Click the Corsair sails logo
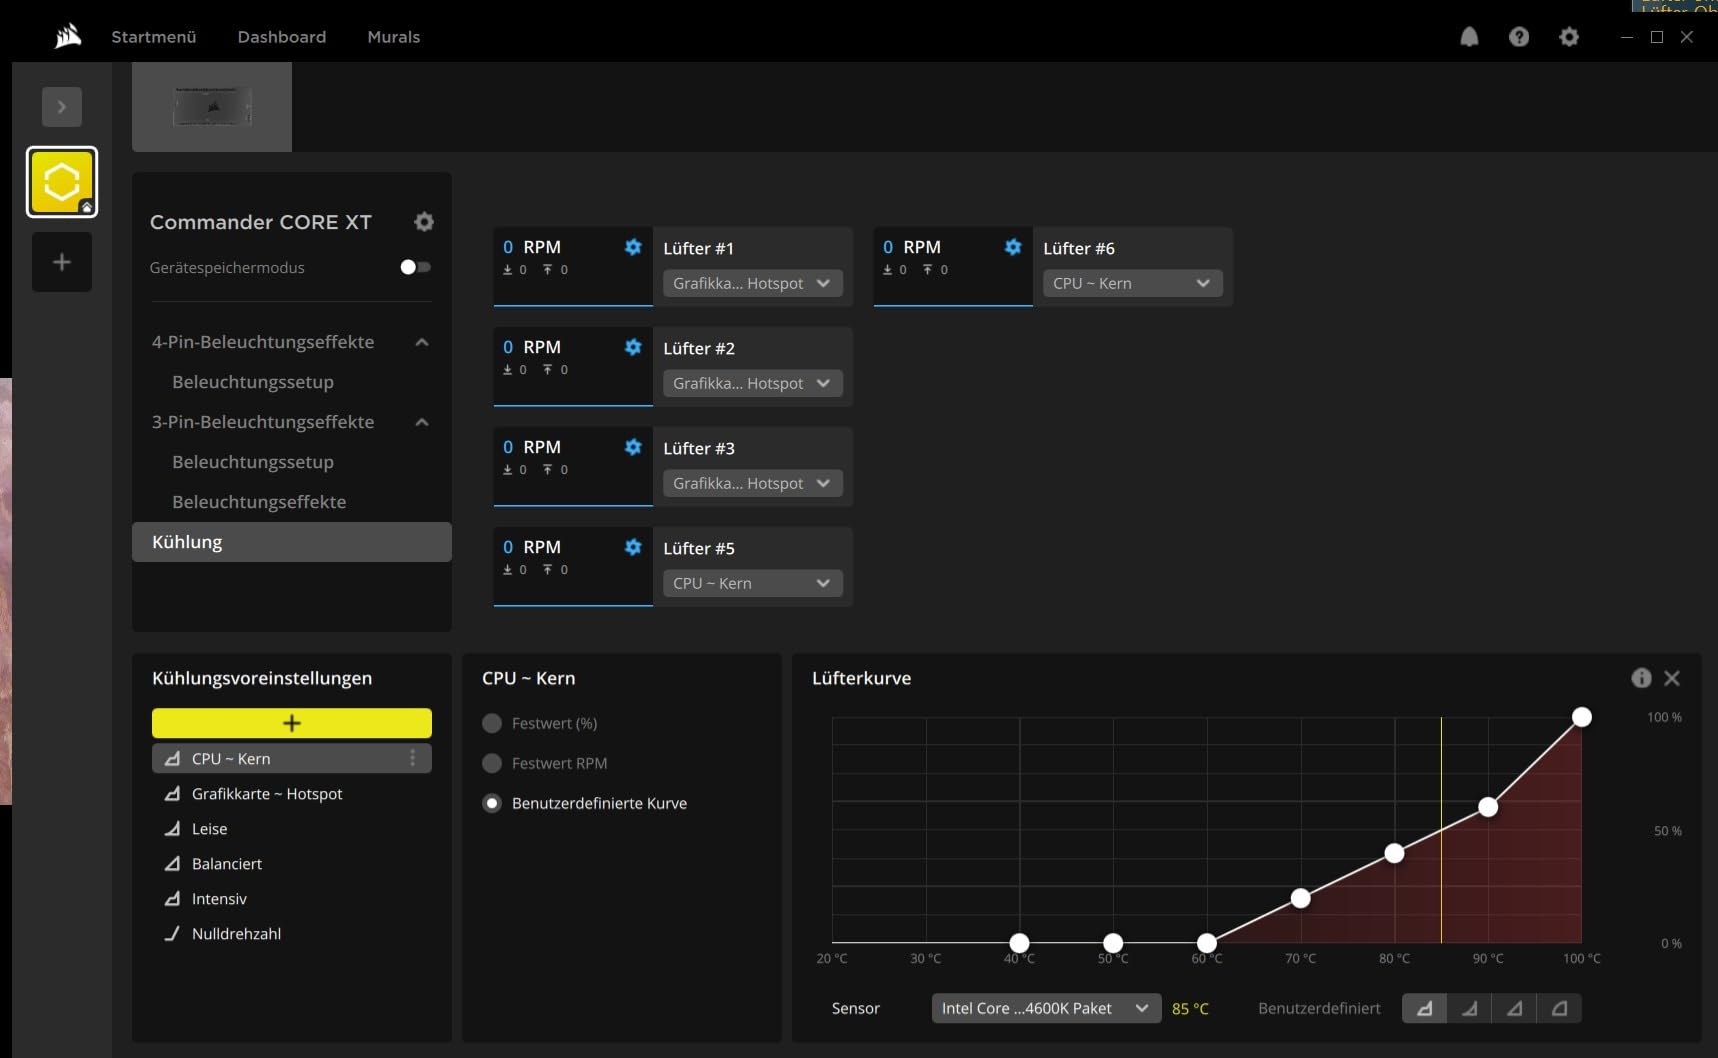Image resolution: width=1718 pixels, height=1058 pixels. click(68, 37)
